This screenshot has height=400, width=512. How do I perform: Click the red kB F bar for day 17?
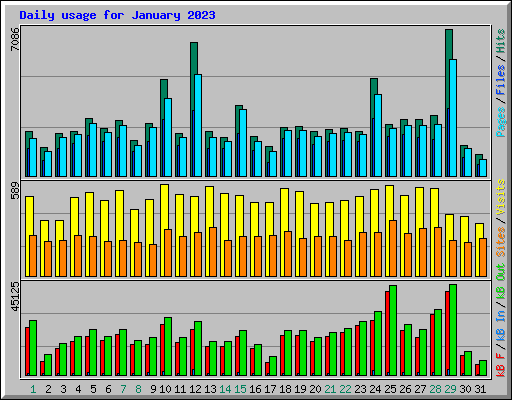[x=267, y=369]
